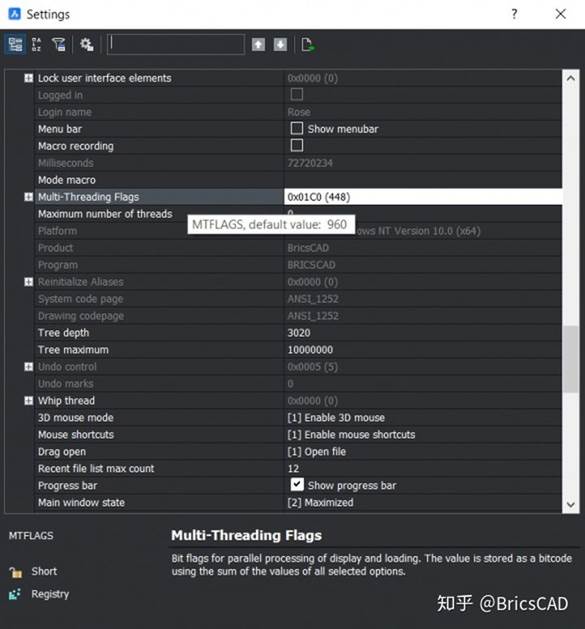
Task: Click into the settings search field
Action: (176, 44)
